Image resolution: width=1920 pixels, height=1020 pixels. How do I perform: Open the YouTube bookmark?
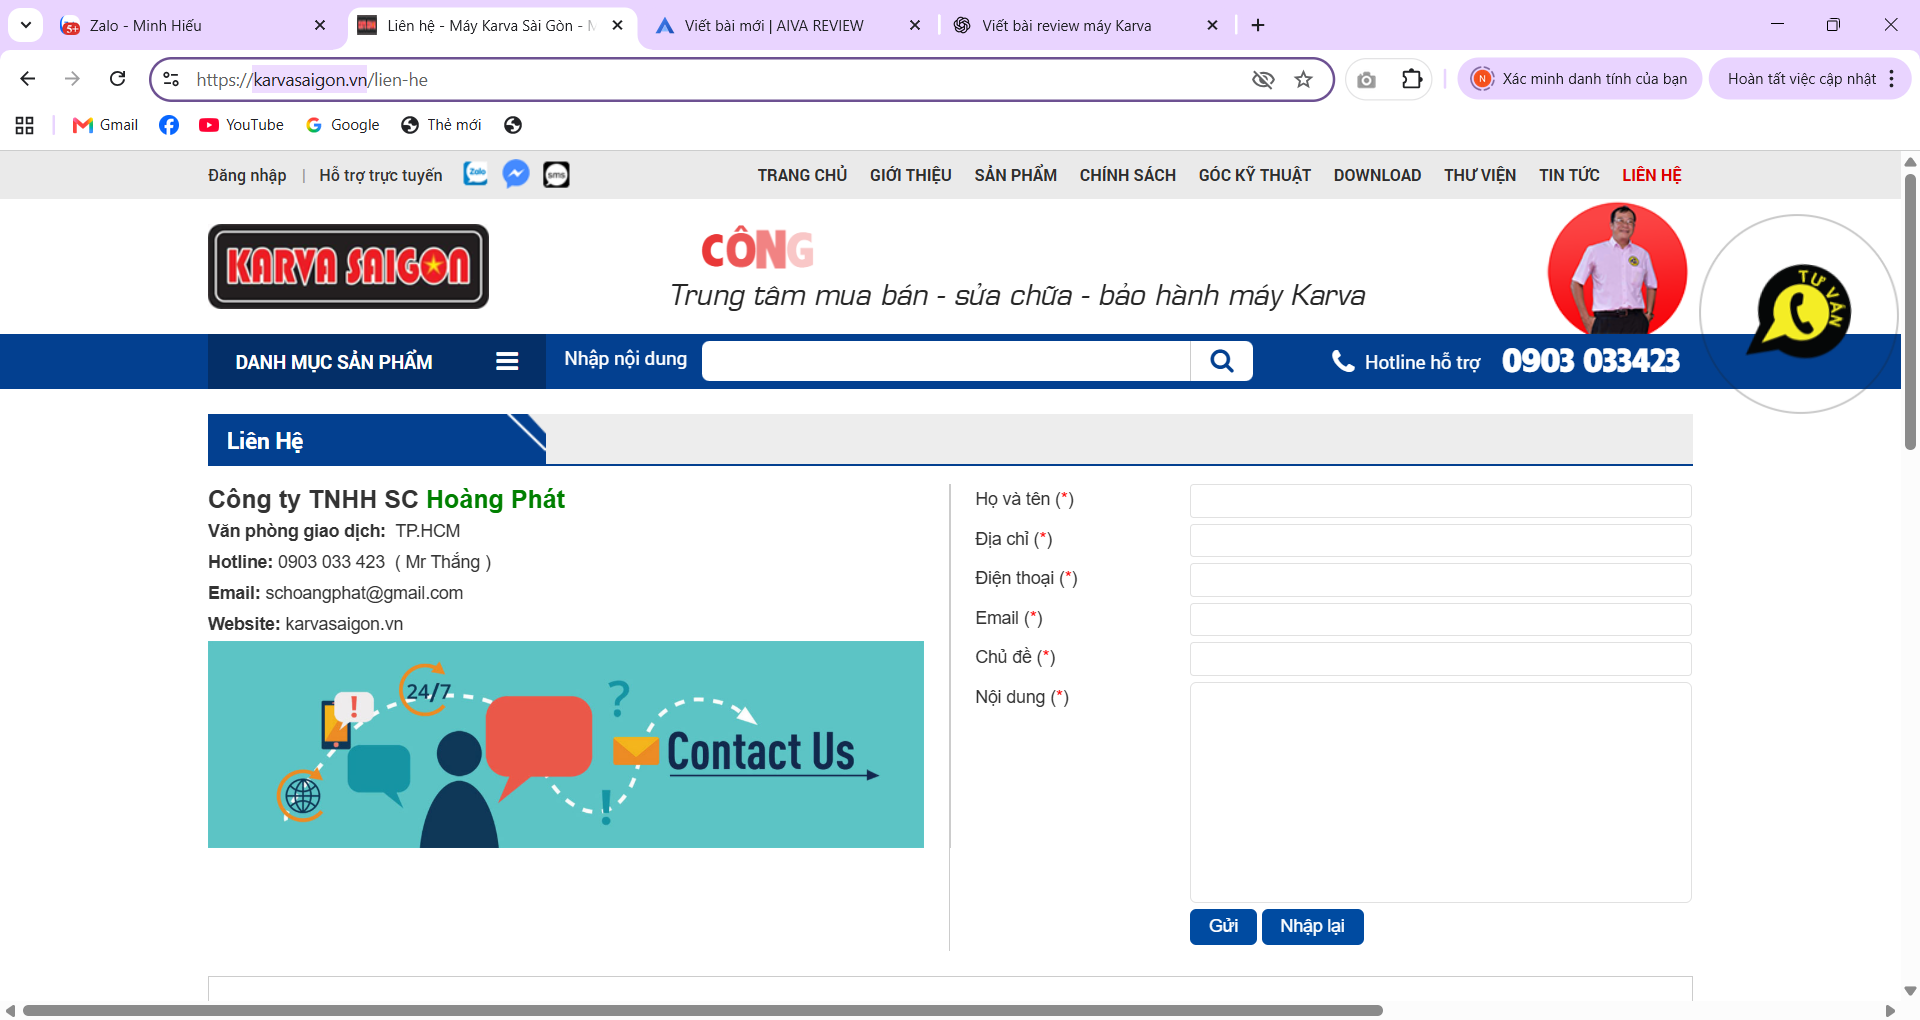tap(241, 125)
